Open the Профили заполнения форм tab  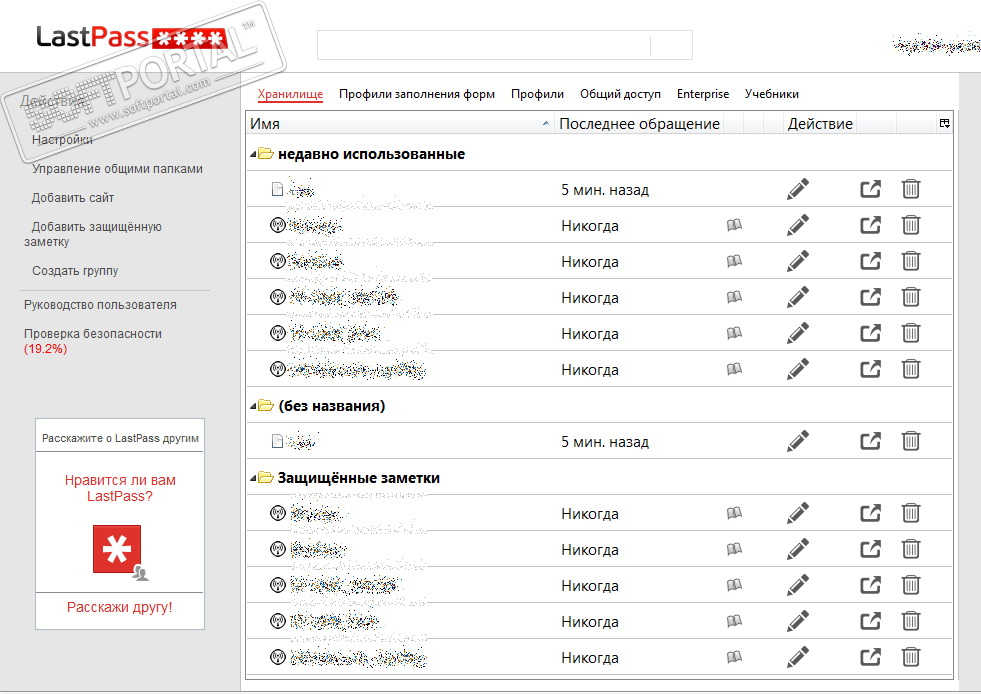tap(417, 94)
